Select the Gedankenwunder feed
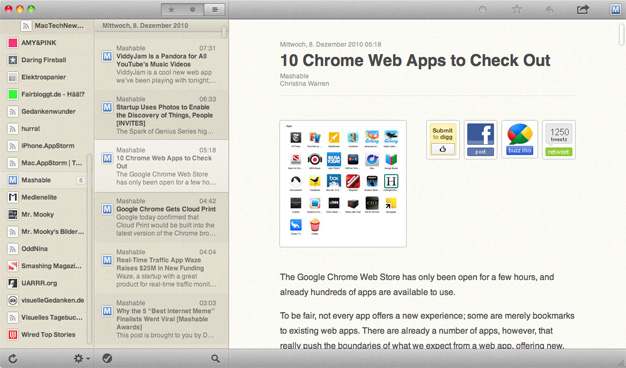The image size is (626, 368). (x=47, y=111)
